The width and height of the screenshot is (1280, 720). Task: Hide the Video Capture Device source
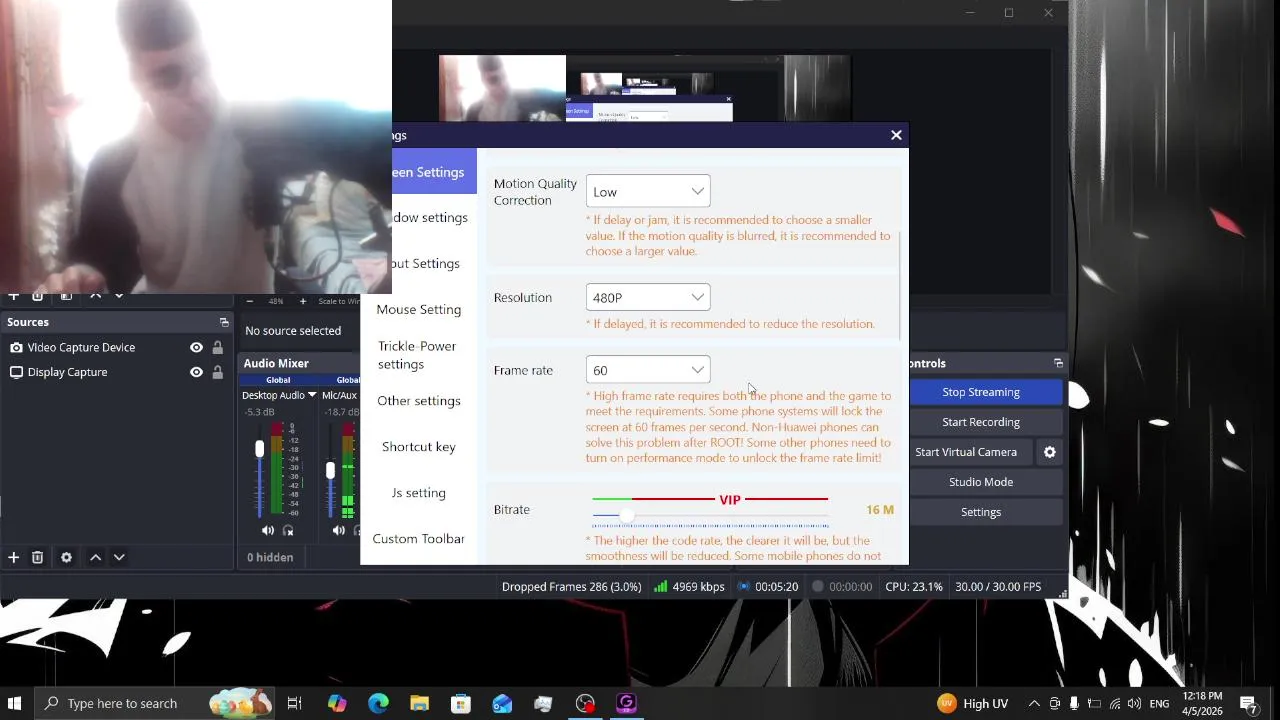click(x=196, y=347)
